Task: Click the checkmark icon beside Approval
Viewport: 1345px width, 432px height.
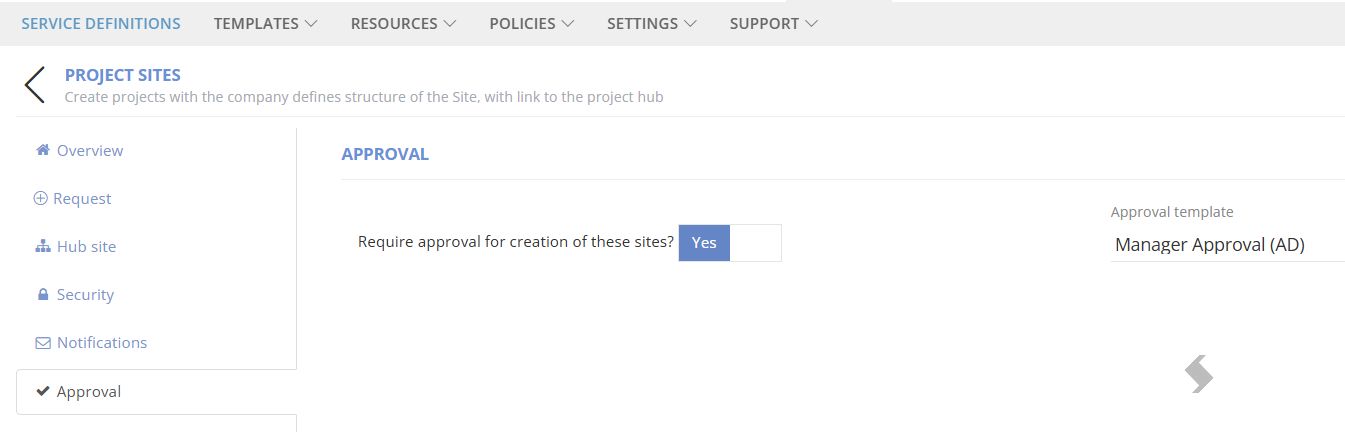Action: 43,391
